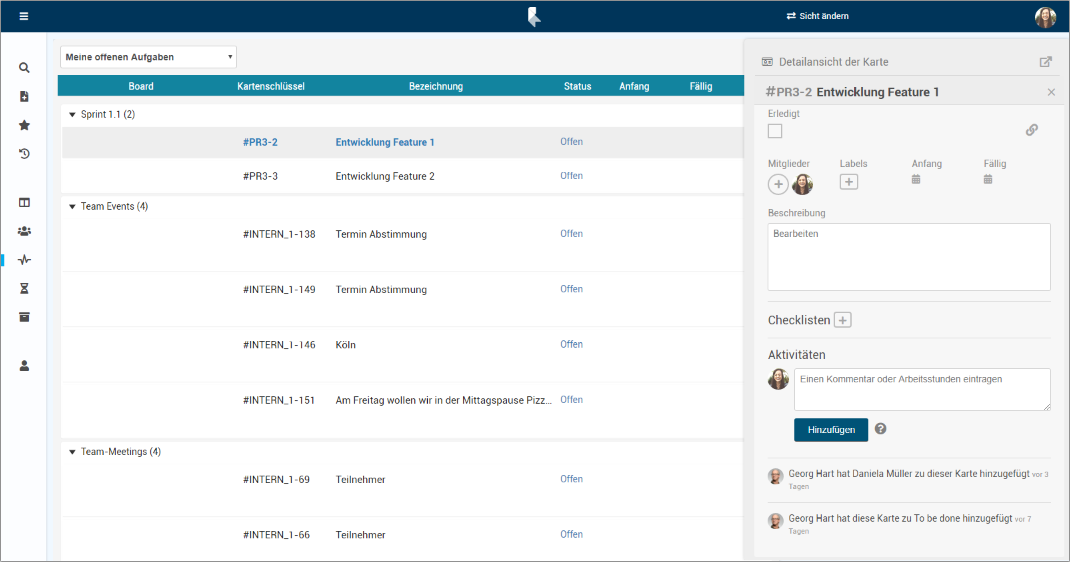Collapse the Team-Meetings group
1070x562 pixels.
[72, 452]
